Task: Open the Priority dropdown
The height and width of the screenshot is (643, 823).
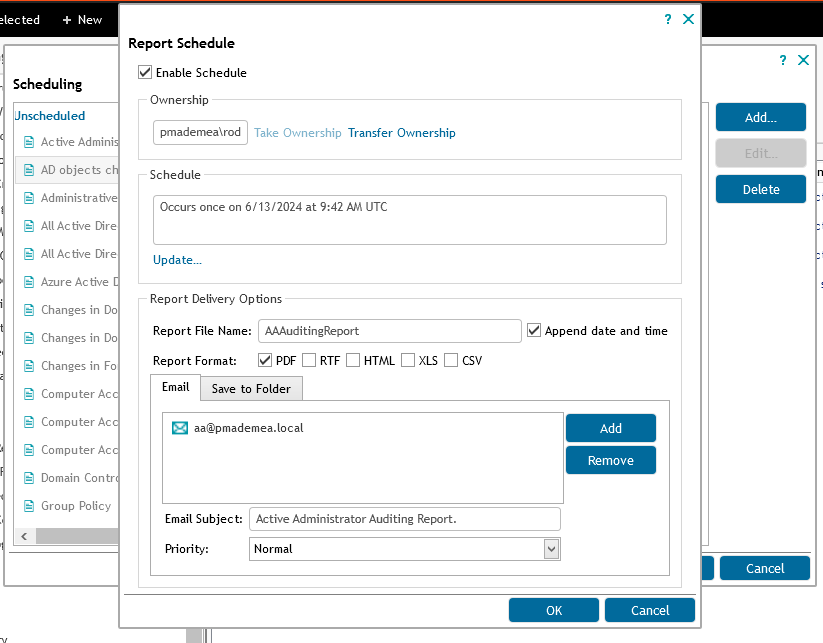Action: (x=551, y=549)
